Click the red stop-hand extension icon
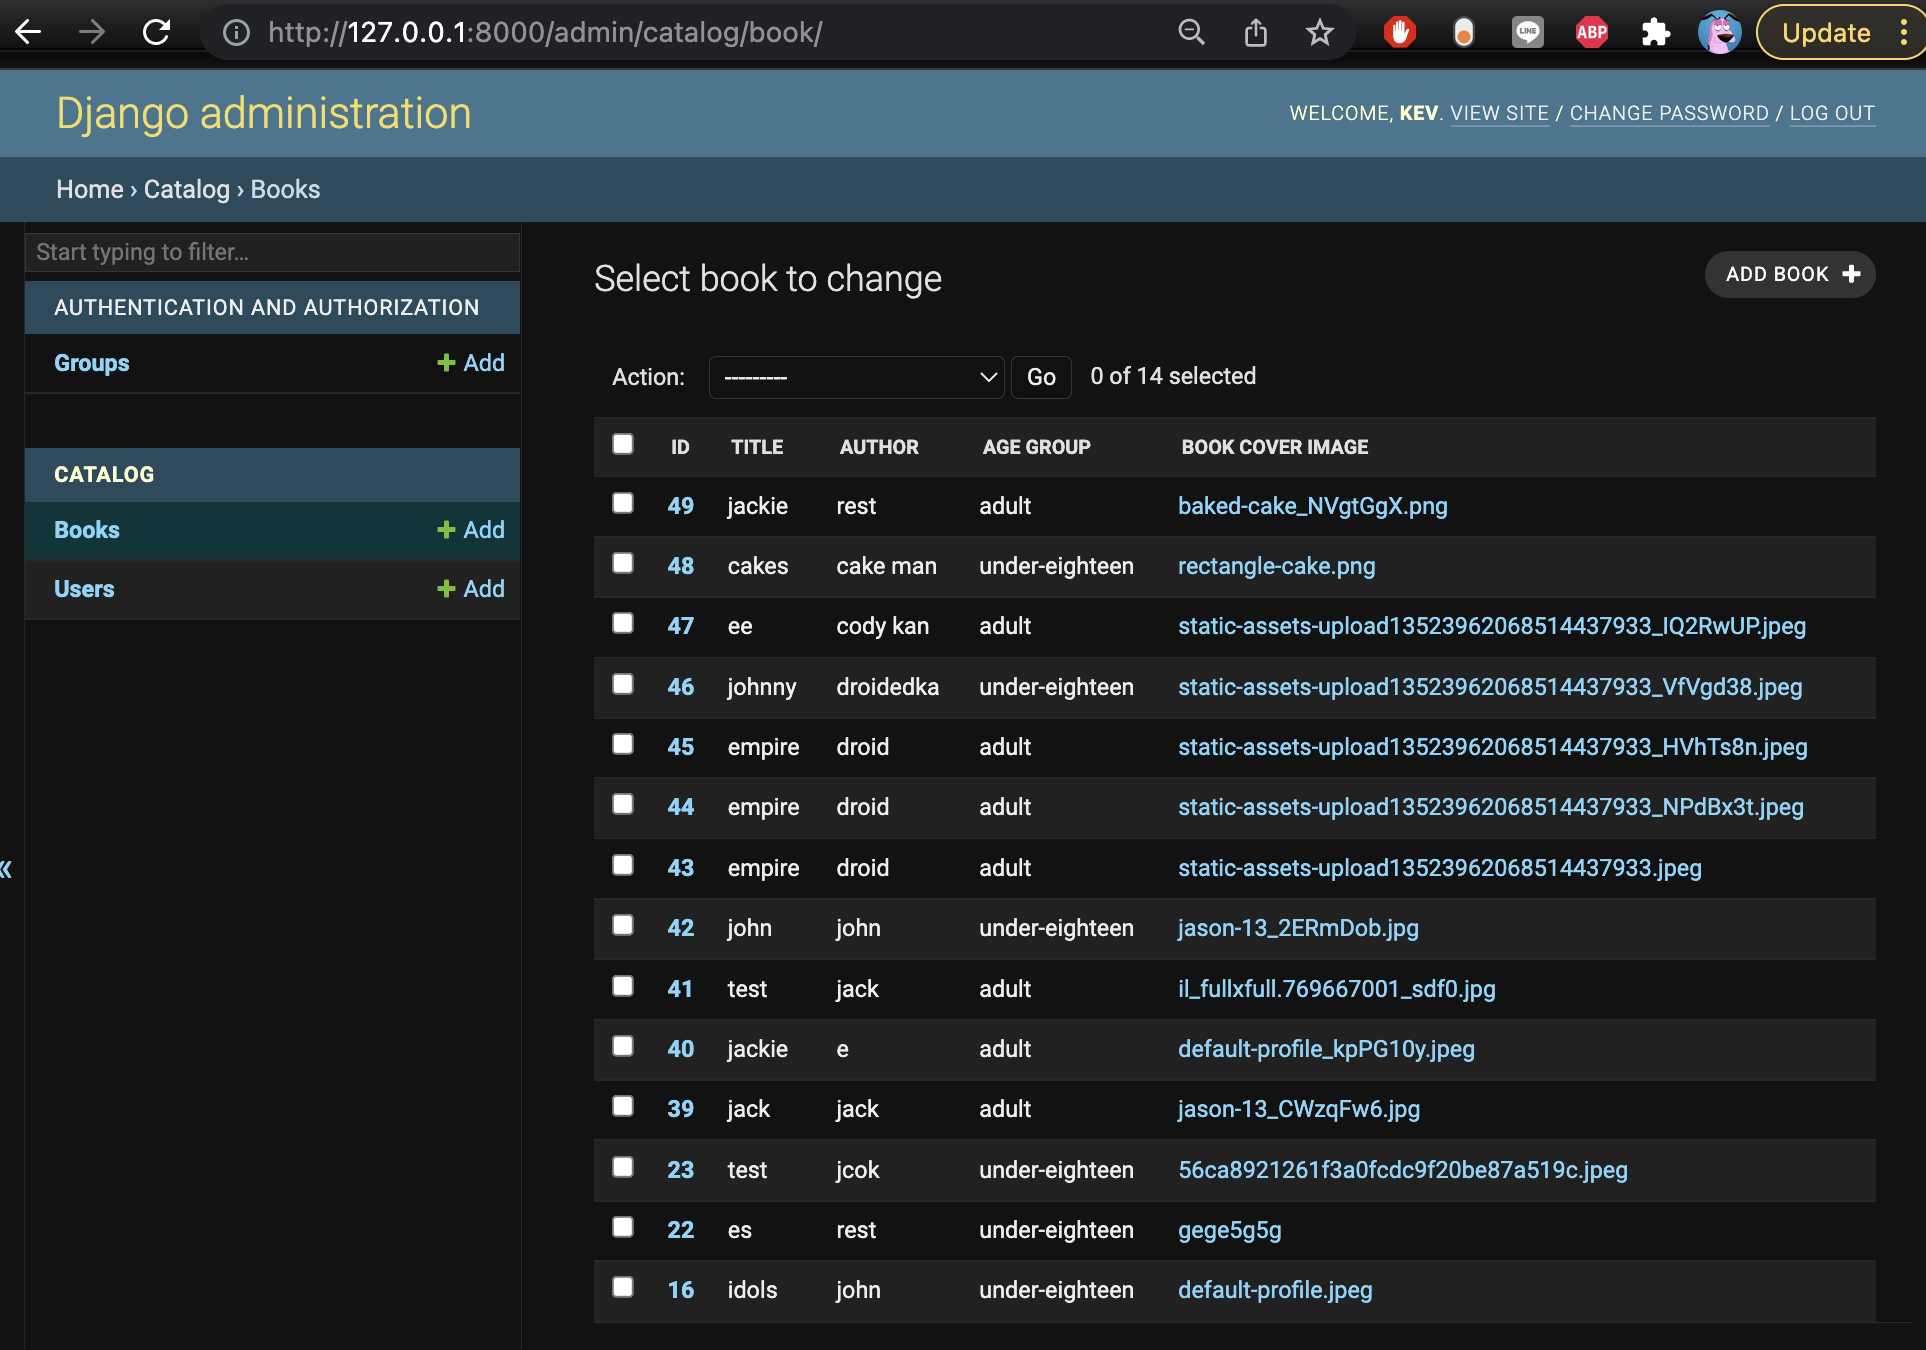This screenshot has height=1350, width=1926. (x=1399, y=33)
